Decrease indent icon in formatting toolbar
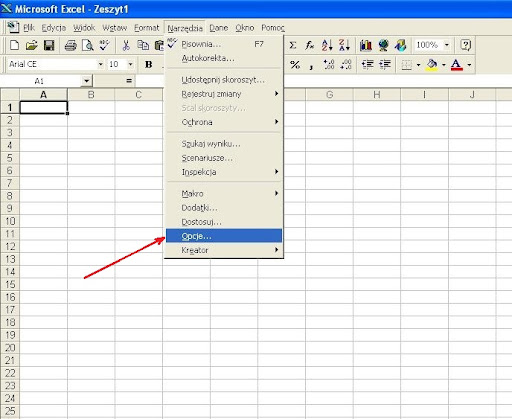This screenshot has height=419, width=512. coord(368,64)
